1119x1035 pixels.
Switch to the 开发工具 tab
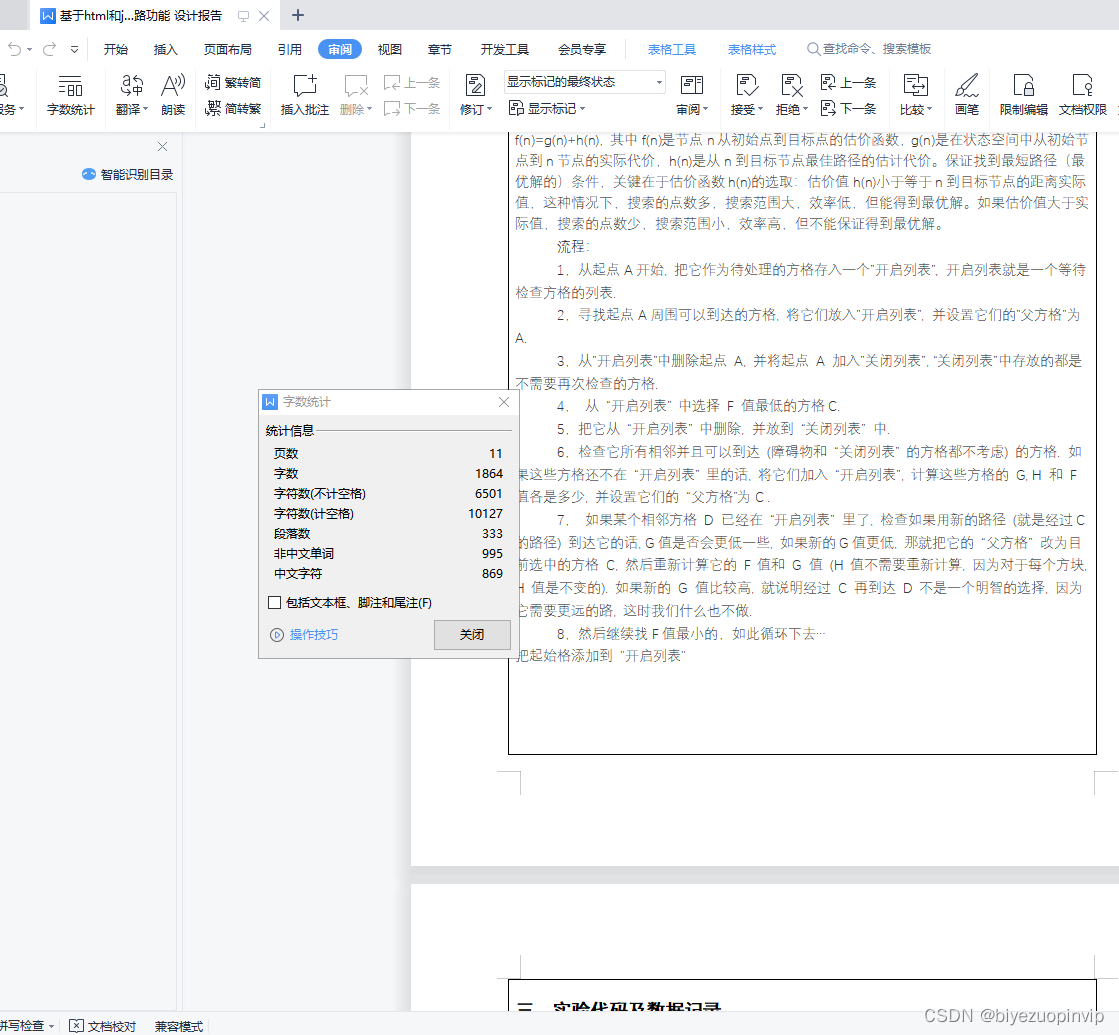click(x=505, y=49)
